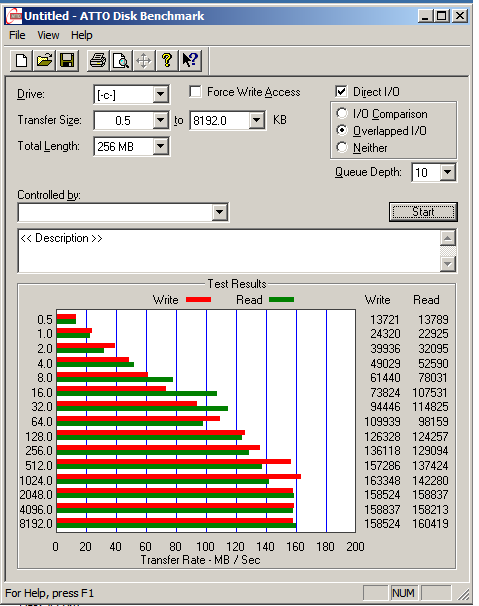Image resolution: width=479 pixels, height=606 pixels.
Task: Click inside the Description text box
Action: (x=229, y=251)
